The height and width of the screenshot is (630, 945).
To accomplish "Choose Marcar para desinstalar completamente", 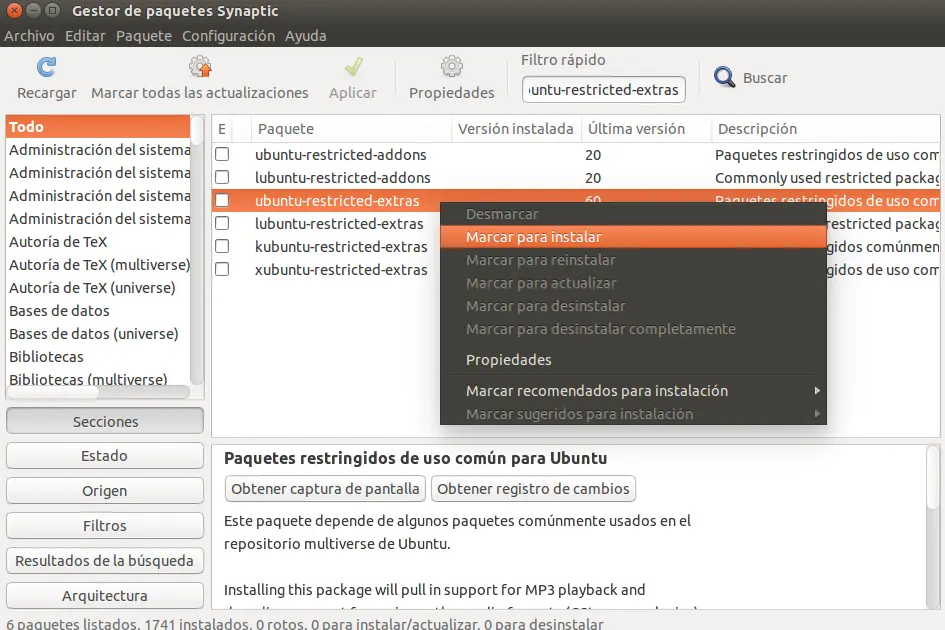I will pos(633,329).
